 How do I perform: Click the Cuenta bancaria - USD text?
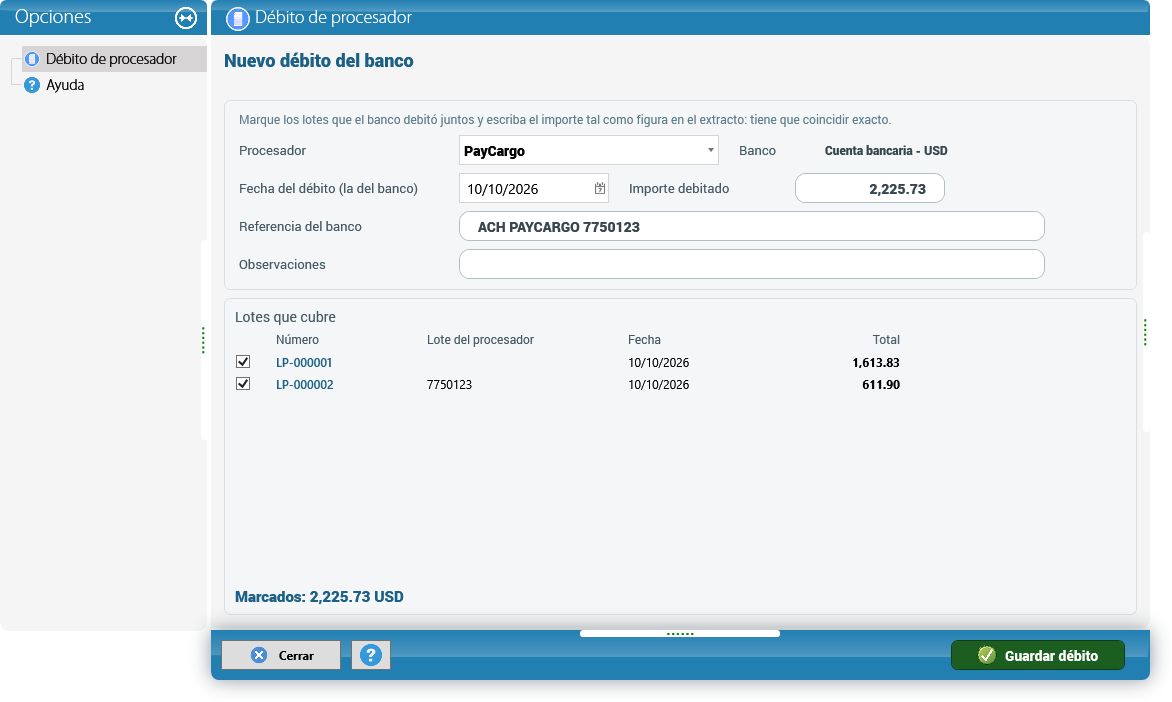[886, 150]
